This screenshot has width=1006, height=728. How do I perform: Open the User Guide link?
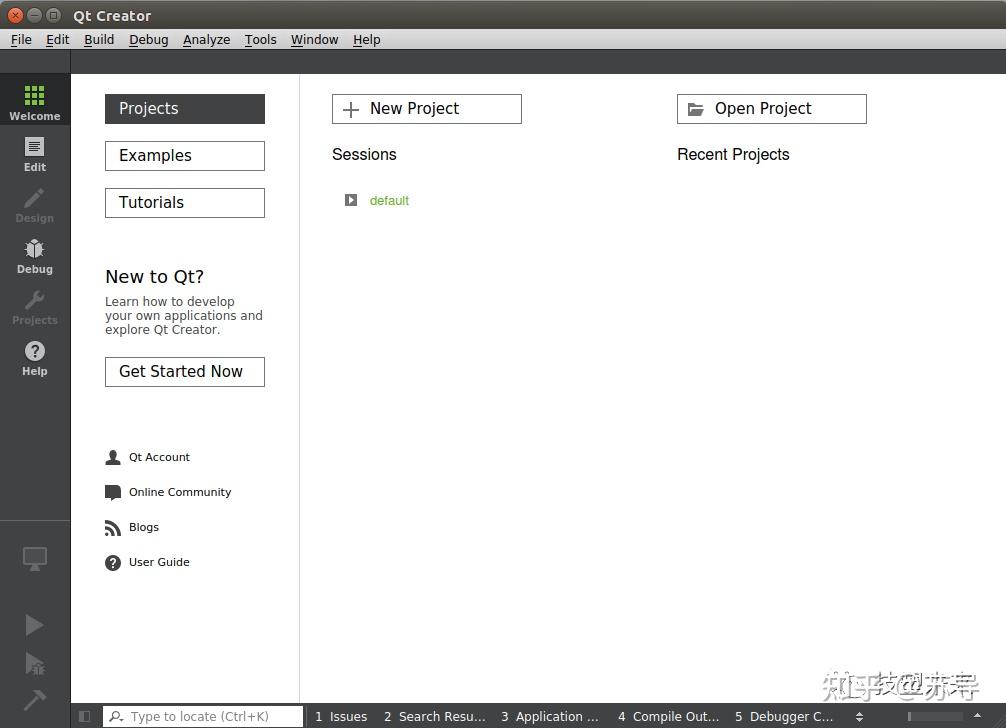[159, 563]
